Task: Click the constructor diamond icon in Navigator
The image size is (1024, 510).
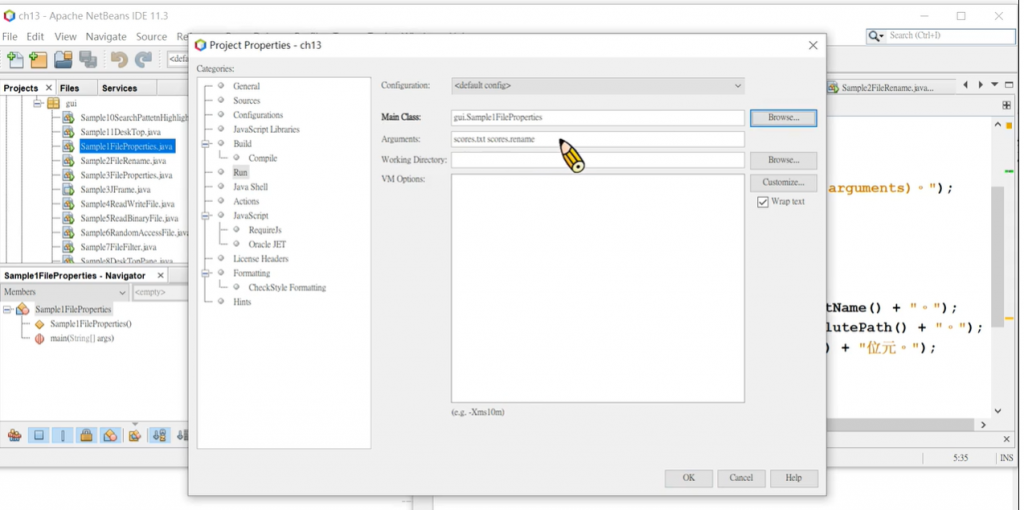Action: [39, 324]
